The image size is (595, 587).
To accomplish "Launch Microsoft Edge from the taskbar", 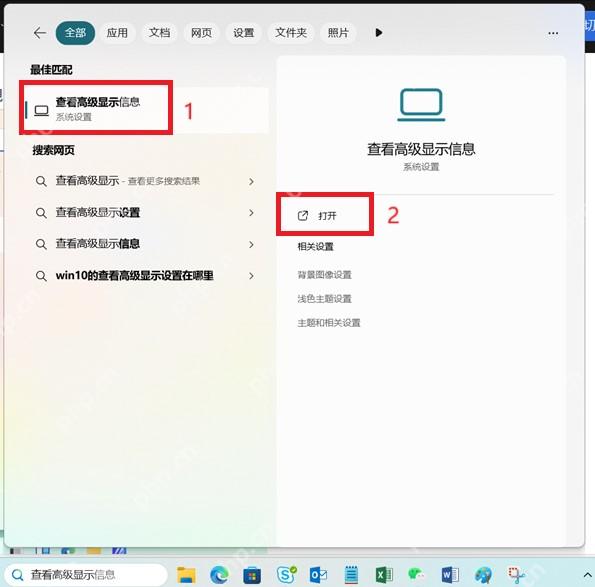I will point(219,575).
